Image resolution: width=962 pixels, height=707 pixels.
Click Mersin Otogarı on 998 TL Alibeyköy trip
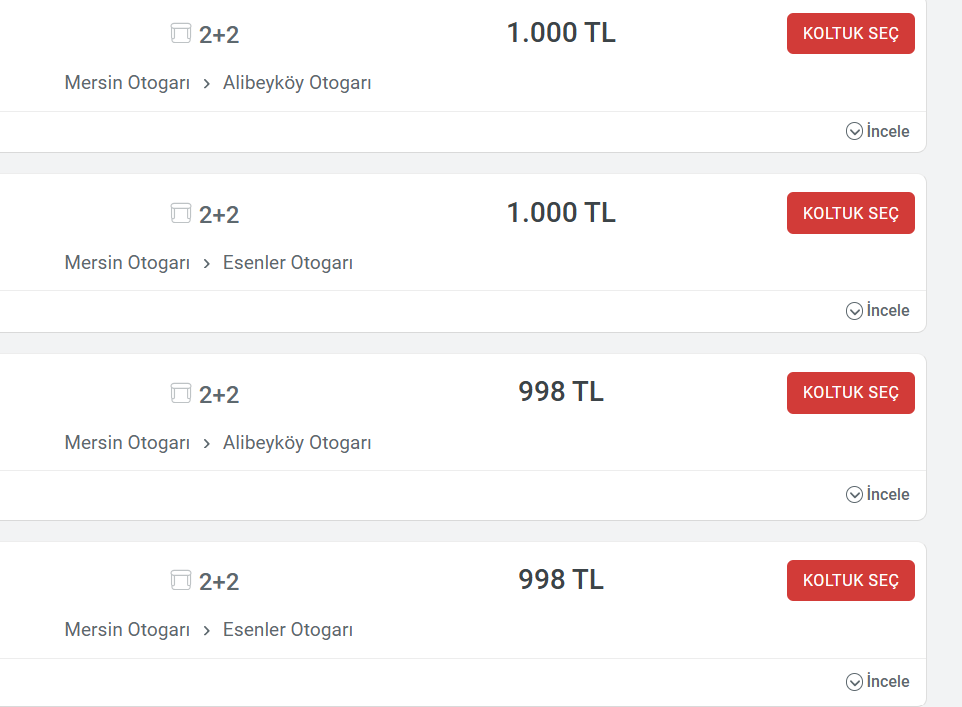(x=127, y=442)
